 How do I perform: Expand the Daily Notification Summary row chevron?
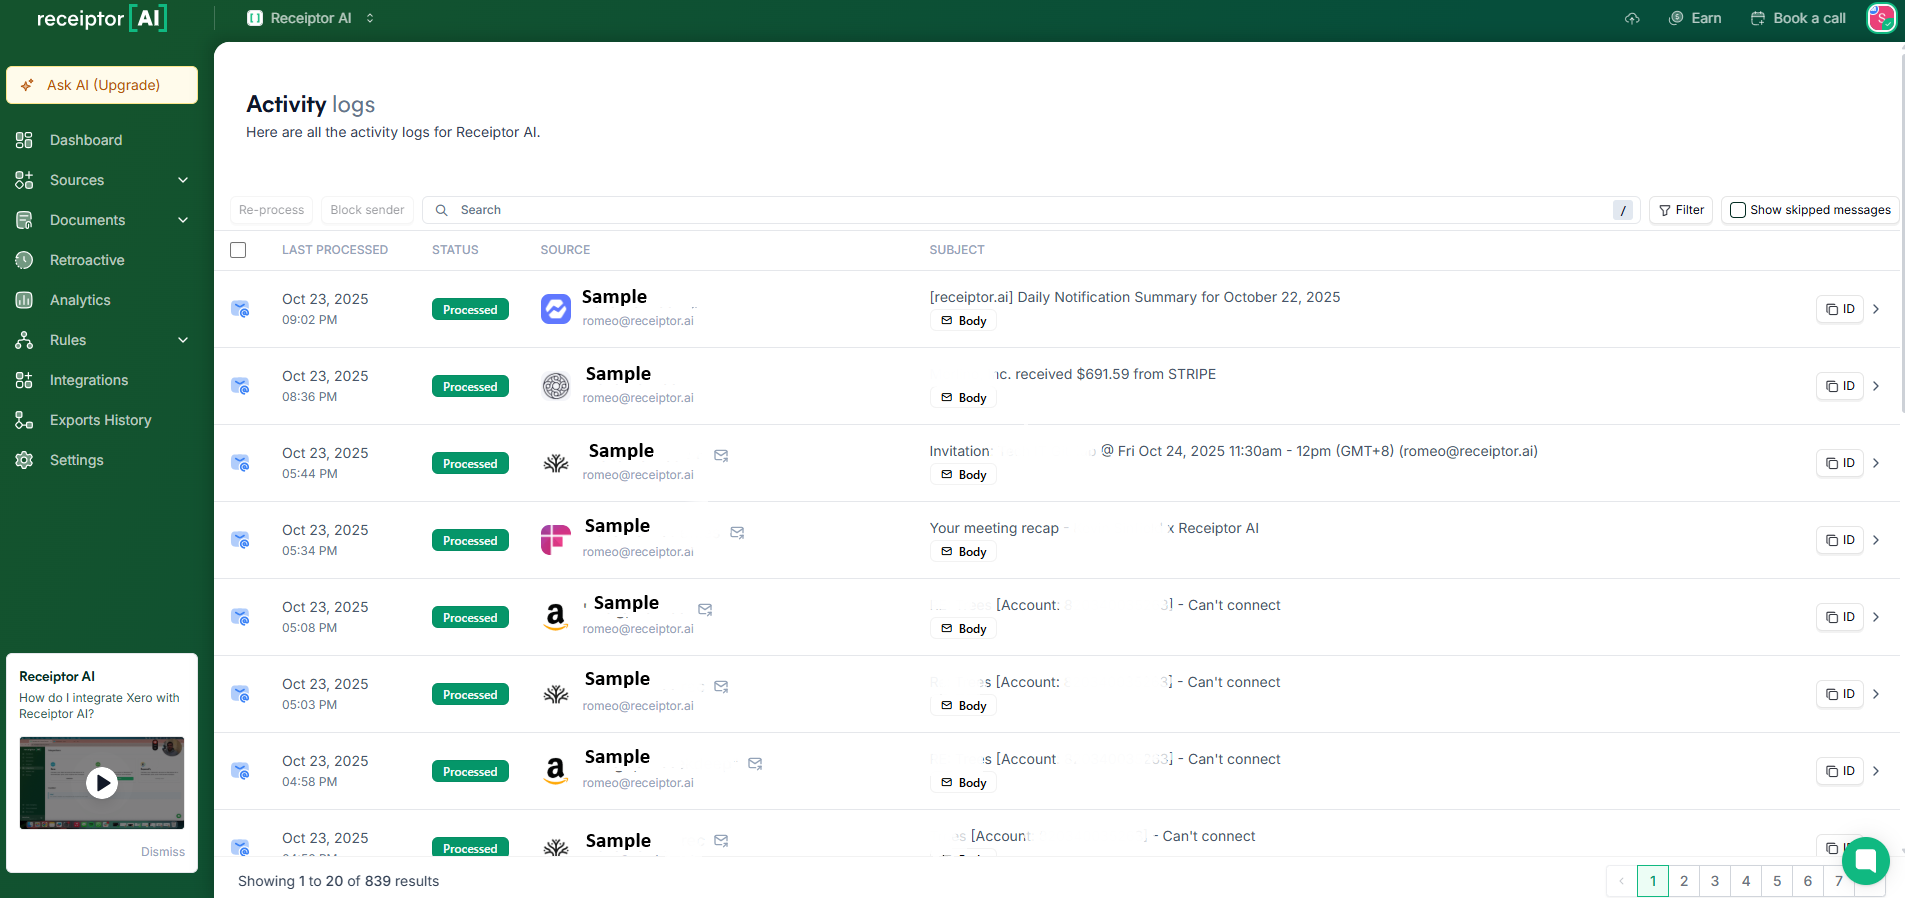point(1876,309)
